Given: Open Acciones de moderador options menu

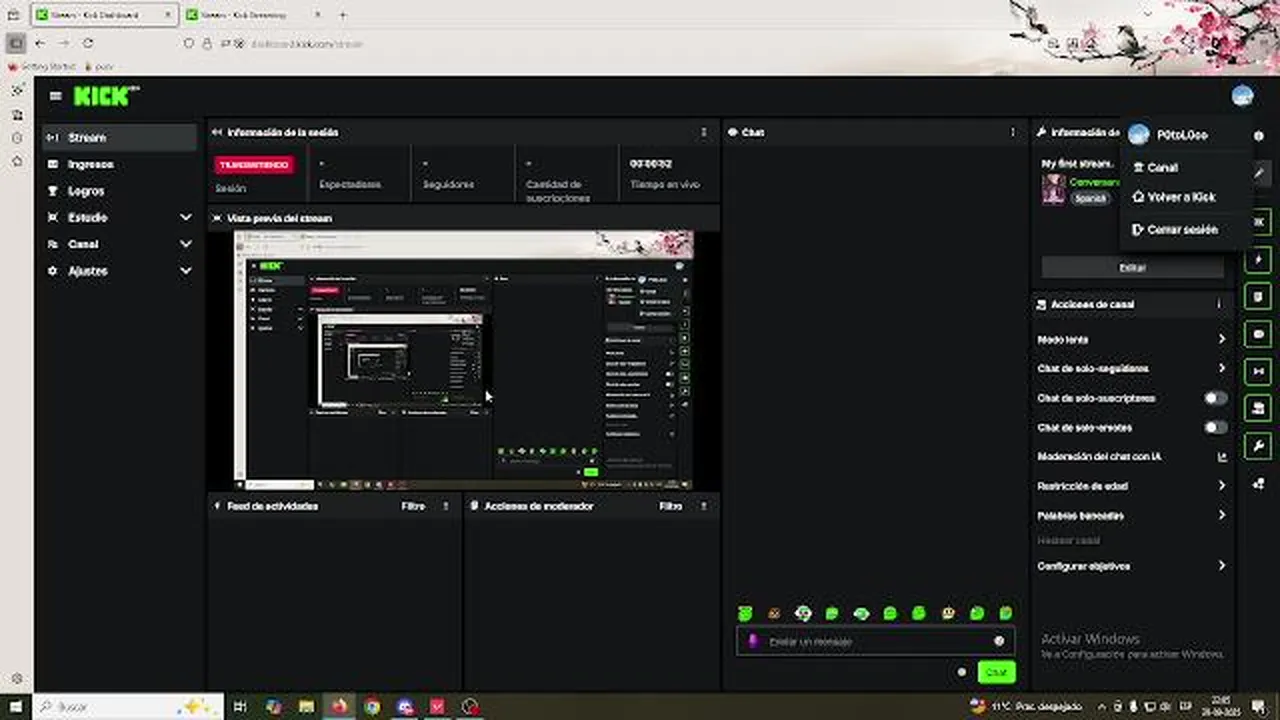Looking at the screenshot, I should coord(704,506).
